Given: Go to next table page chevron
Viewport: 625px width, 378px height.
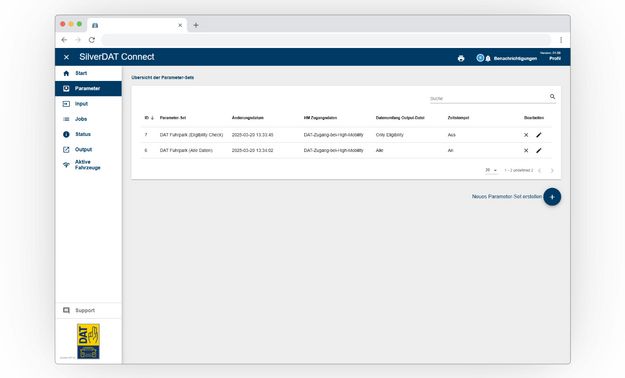Looking at the screenshot, I should 552,171.
